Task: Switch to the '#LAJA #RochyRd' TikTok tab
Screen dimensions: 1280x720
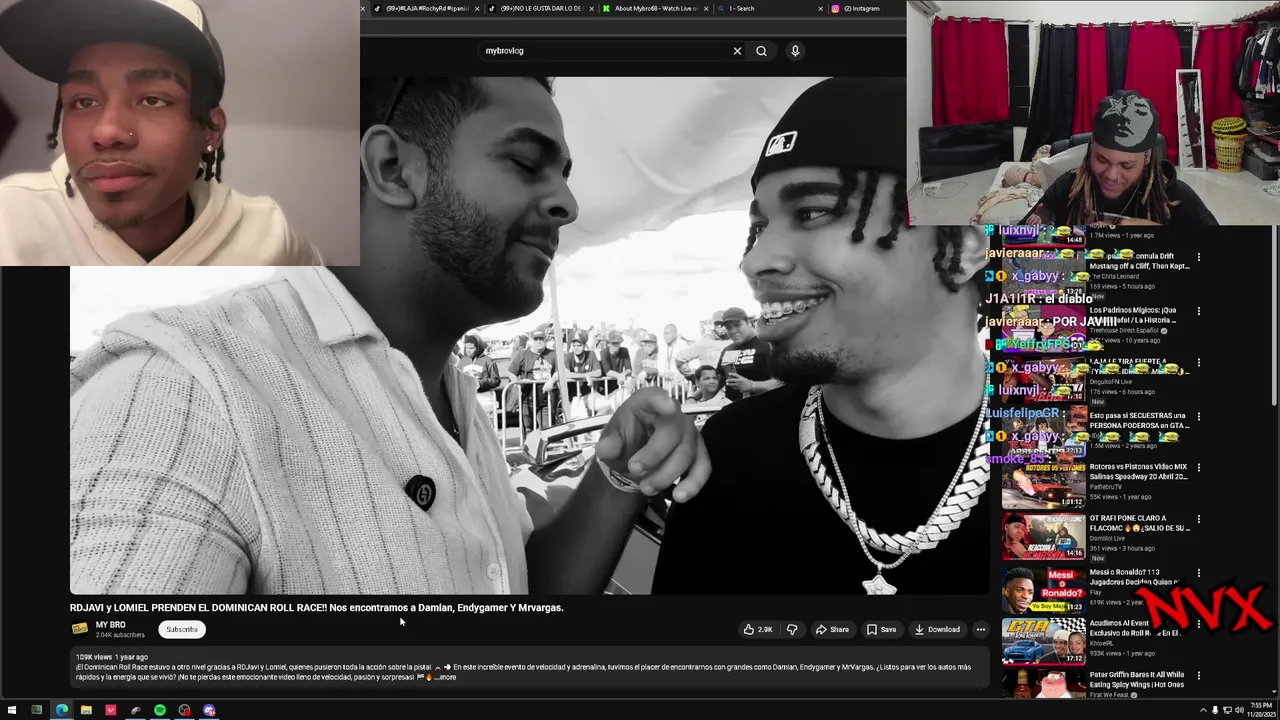Action: [427, 8]
